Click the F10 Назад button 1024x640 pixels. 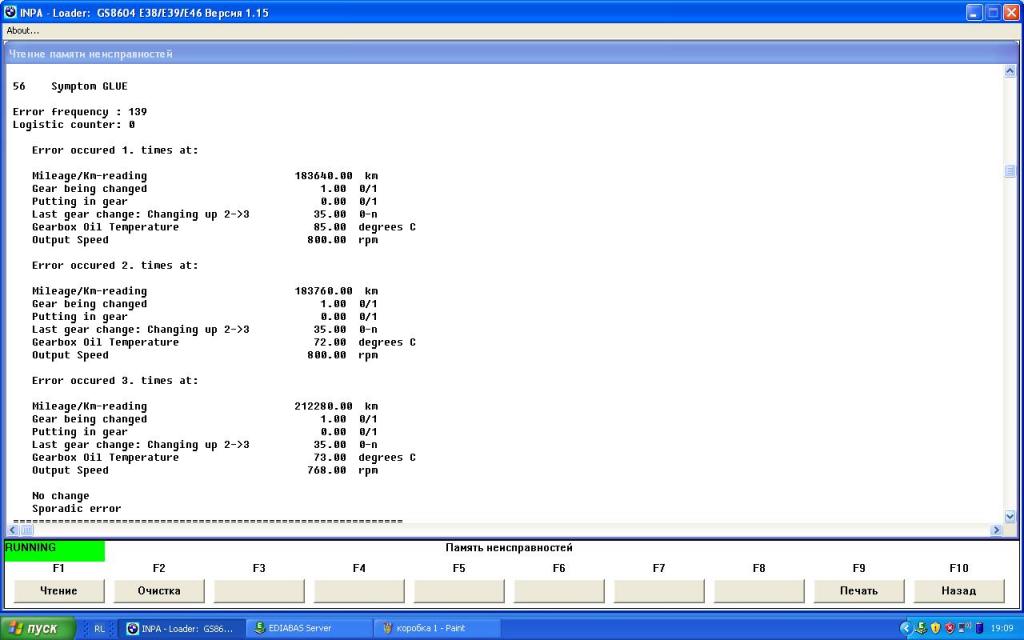pos(959,591)
